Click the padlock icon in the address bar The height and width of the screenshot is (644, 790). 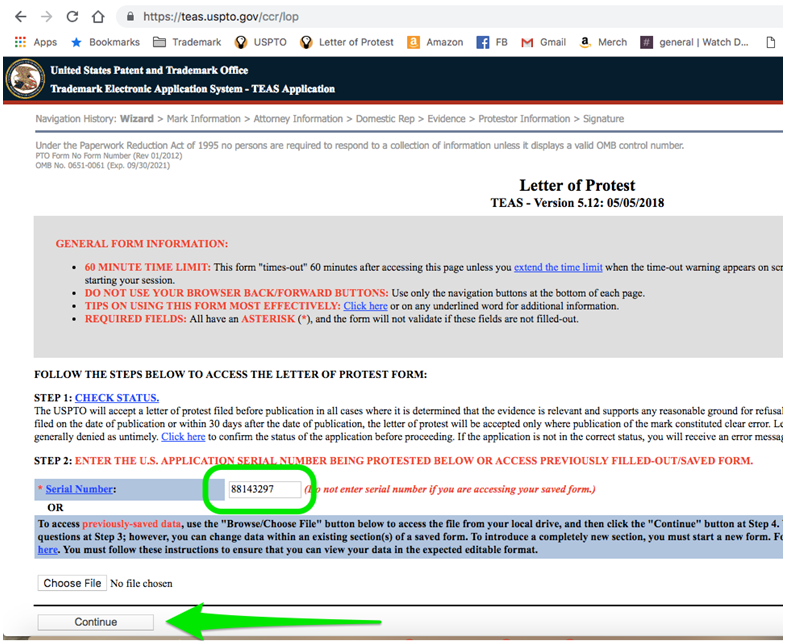[x=130, y=17]
